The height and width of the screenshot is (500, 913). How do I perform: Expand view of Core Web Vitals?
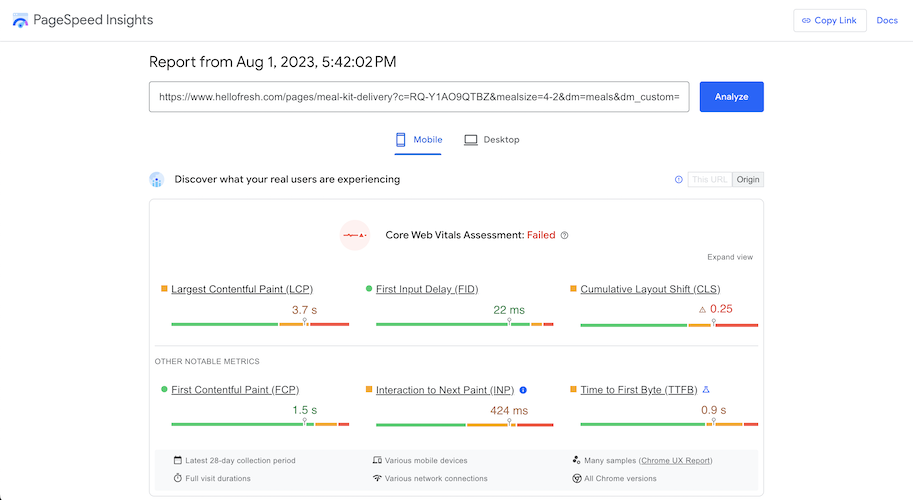(730, 257)
